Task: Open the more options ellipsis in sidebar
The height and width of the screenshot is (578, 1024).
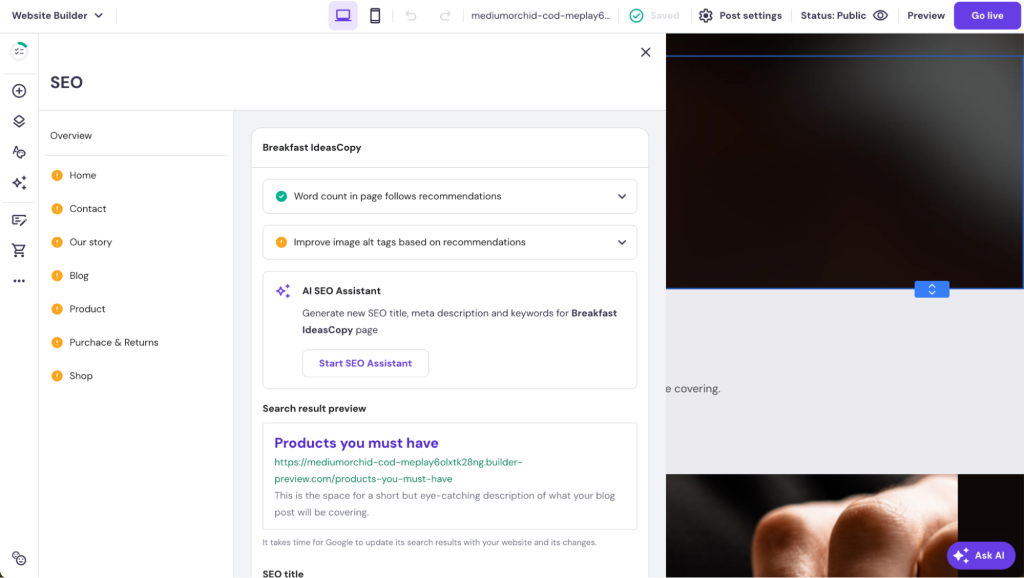Action: 18,281
